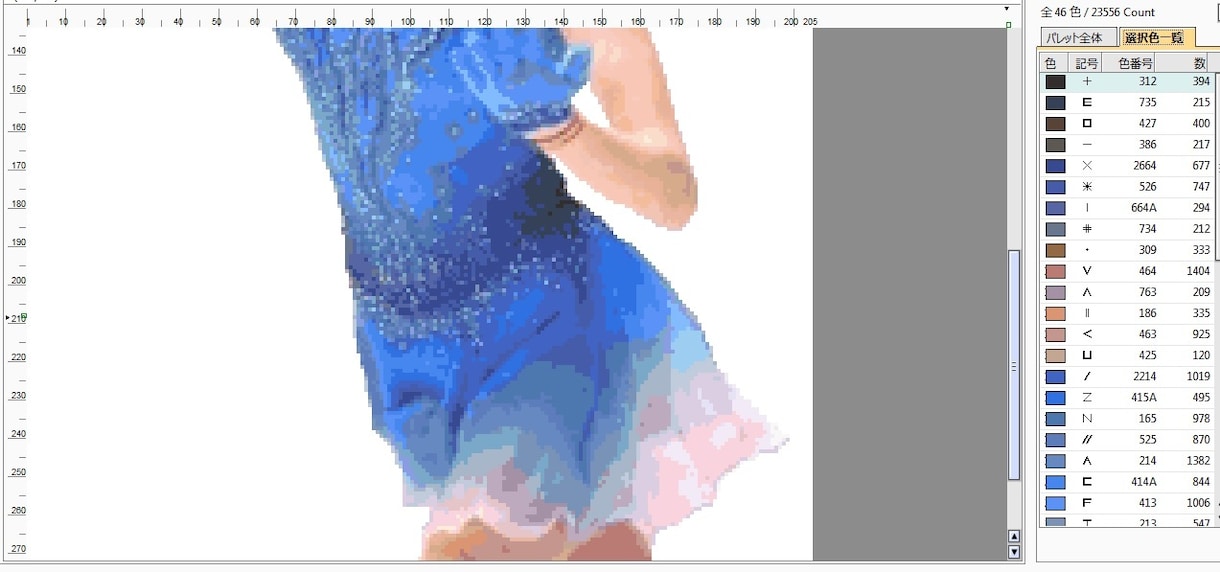Viewport: 1220px width, 572px height.
Task: Pick the orange swatch of color 186
Action: (x=1055, y=314)
